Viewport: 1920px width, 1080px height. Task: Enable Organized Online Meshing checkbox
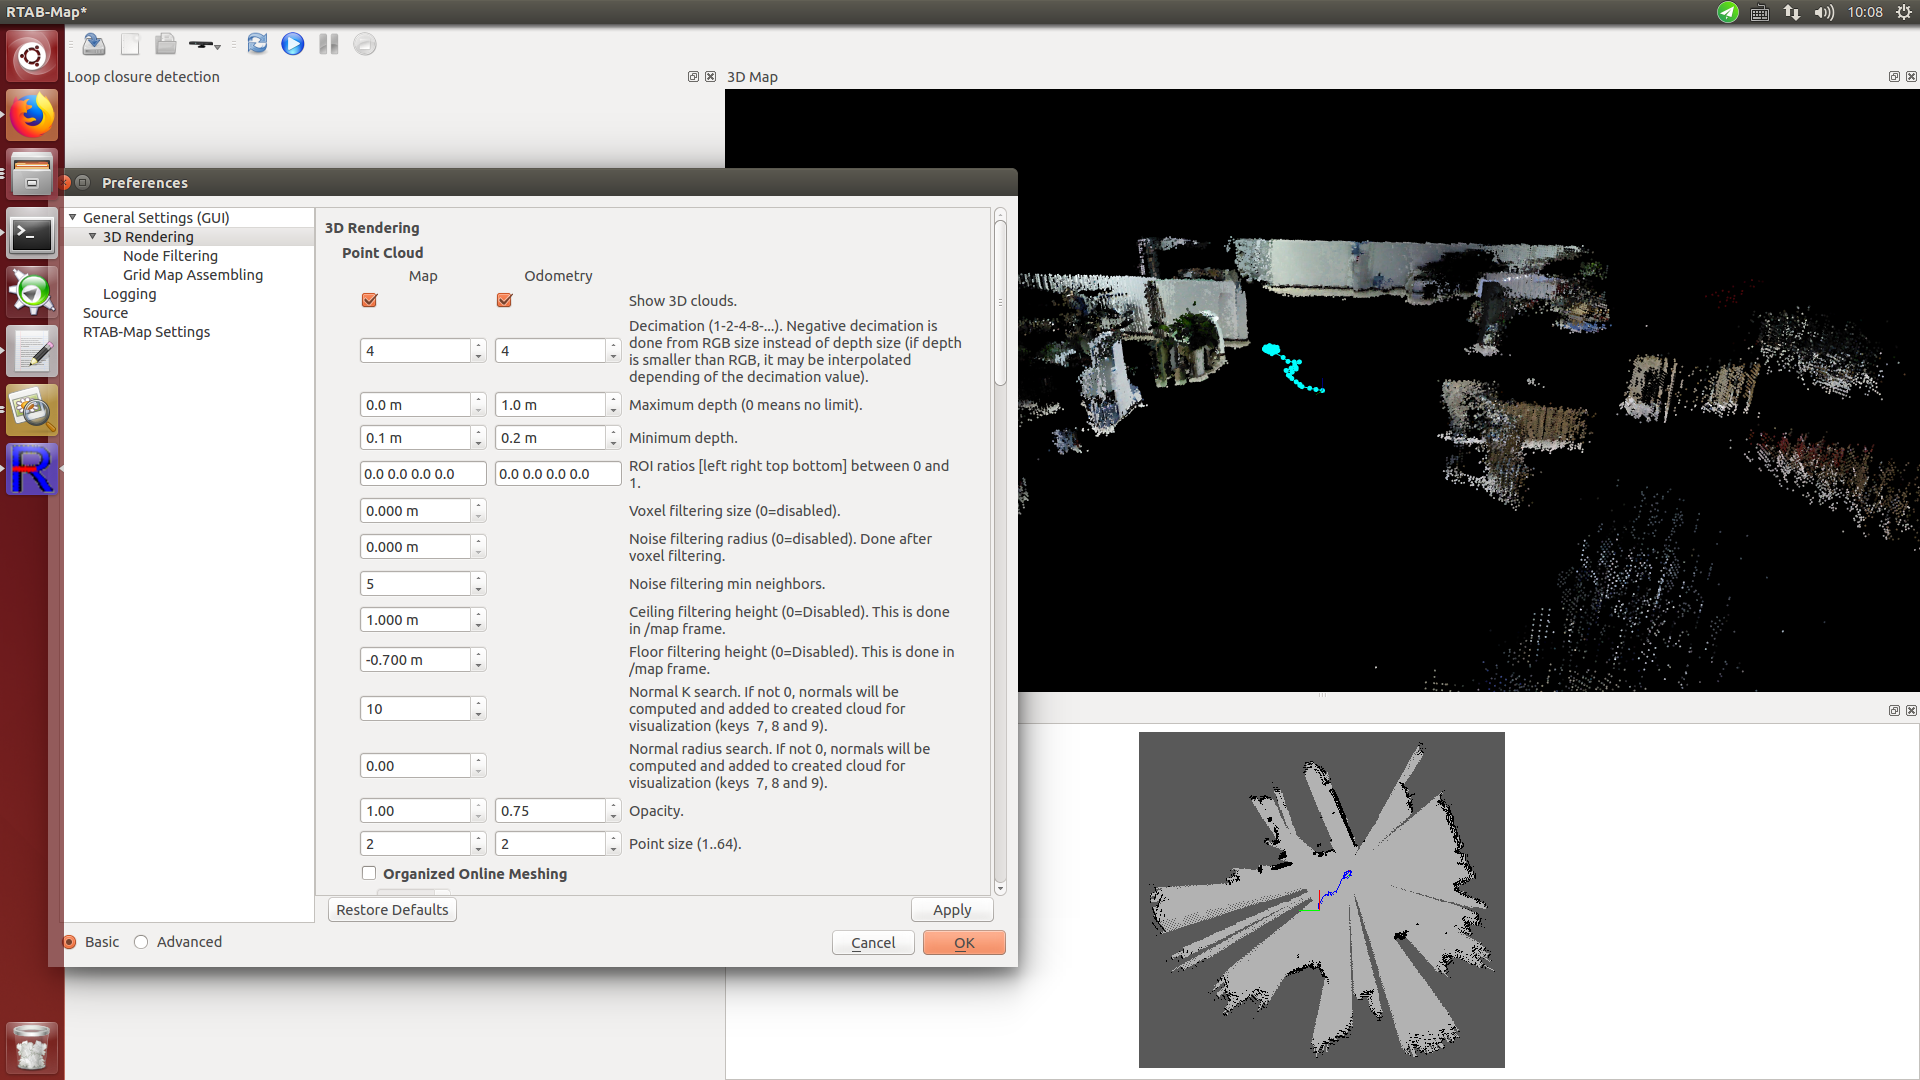pyautogui.click(x=369, y=873)
